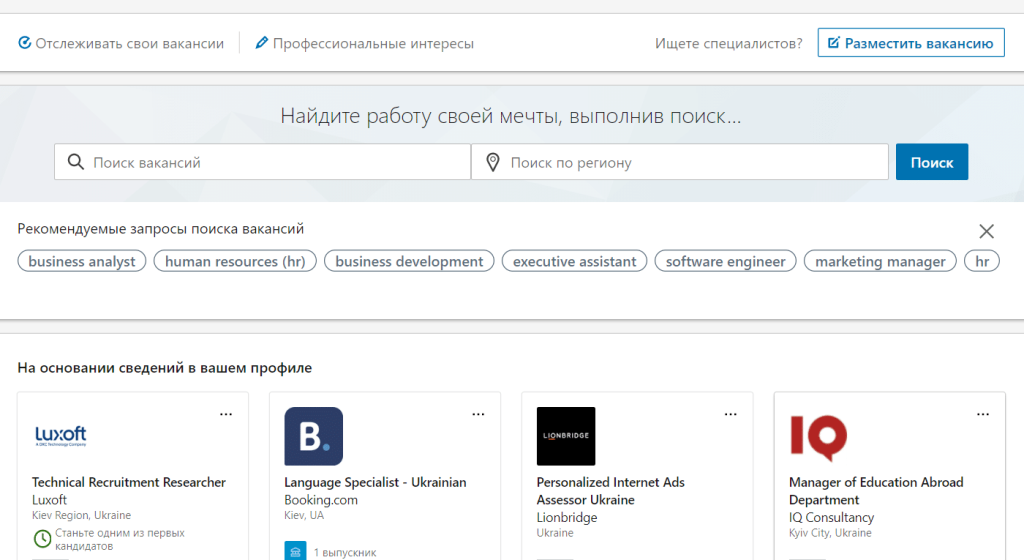Open the Lionbridge logo
The height and width of the screenshot is (560, 1024).
click(x=566, y=436)
